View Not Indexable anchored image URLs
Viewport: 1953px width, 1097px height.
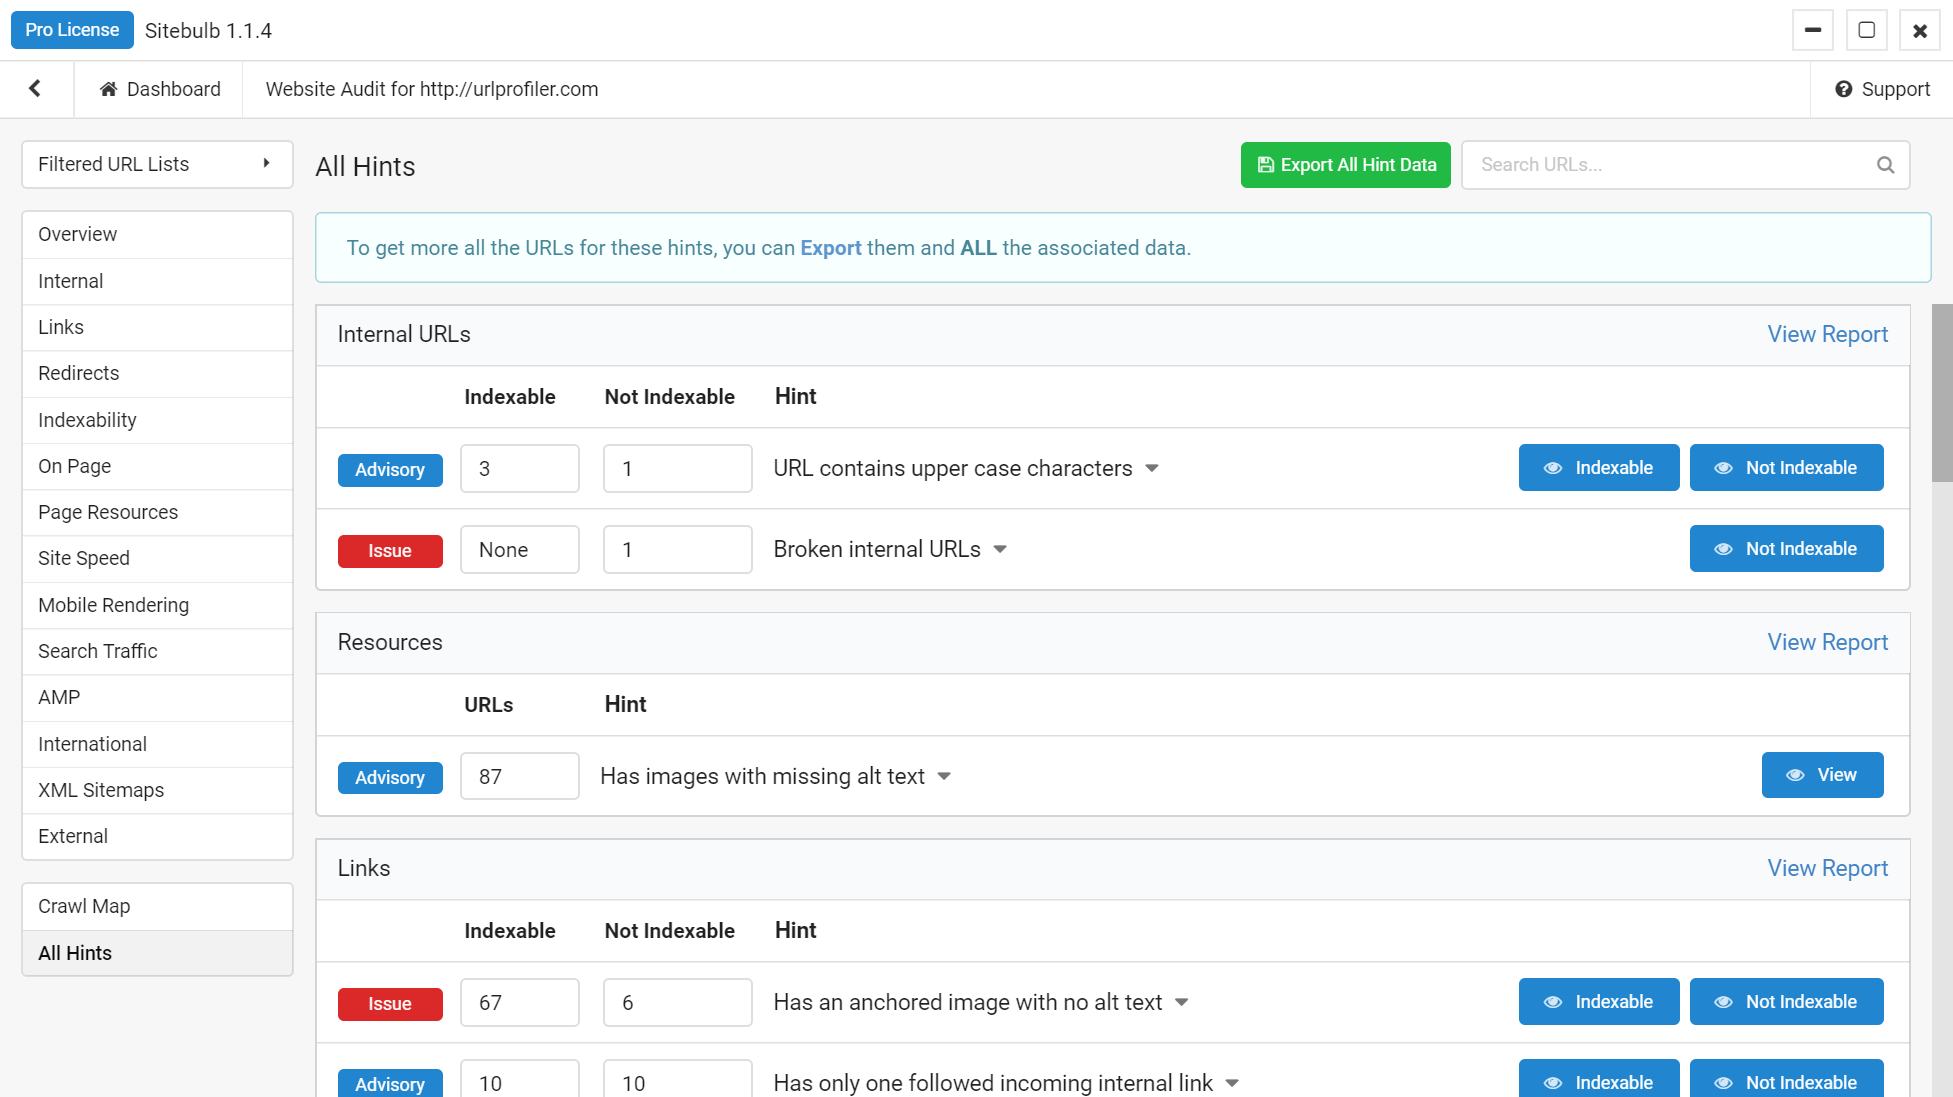1786,1002
